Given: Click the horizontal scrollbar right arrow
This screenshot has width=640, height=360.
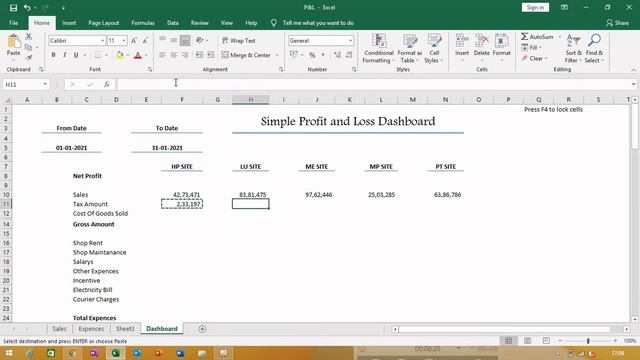Looking at the screenshot, I should pyautogui.click(x=627, y=329).
